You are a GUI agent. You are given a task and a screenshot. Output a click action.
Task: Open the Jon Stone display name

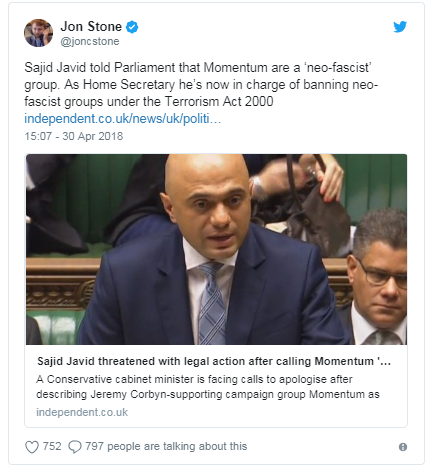pos(91,27)
